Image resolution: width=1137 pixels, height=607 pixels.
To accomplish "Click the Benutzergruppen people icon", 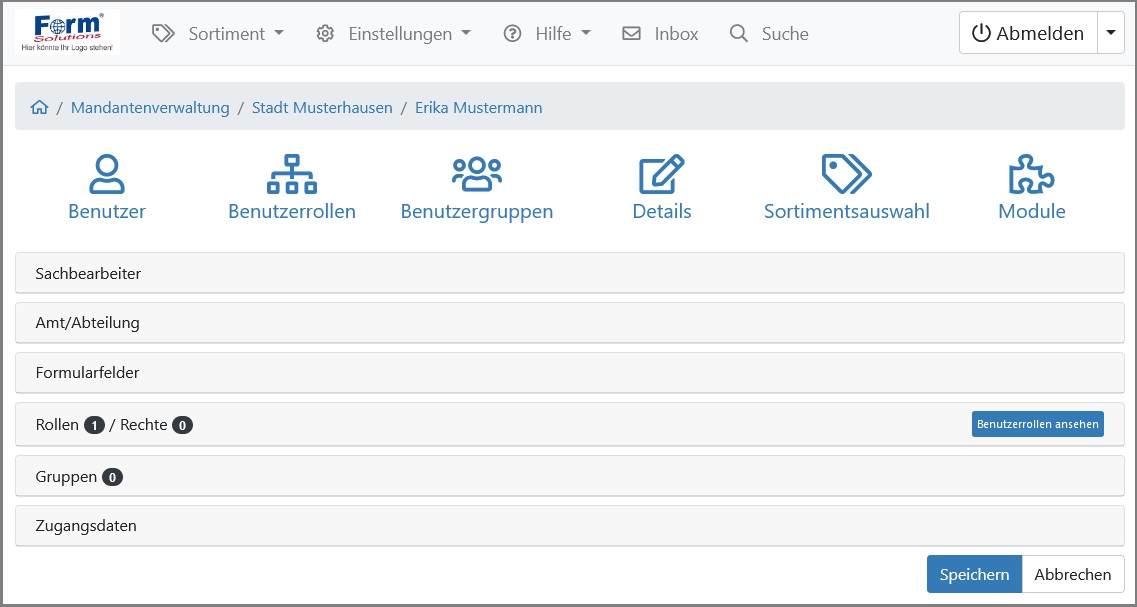I will (477, 174).
